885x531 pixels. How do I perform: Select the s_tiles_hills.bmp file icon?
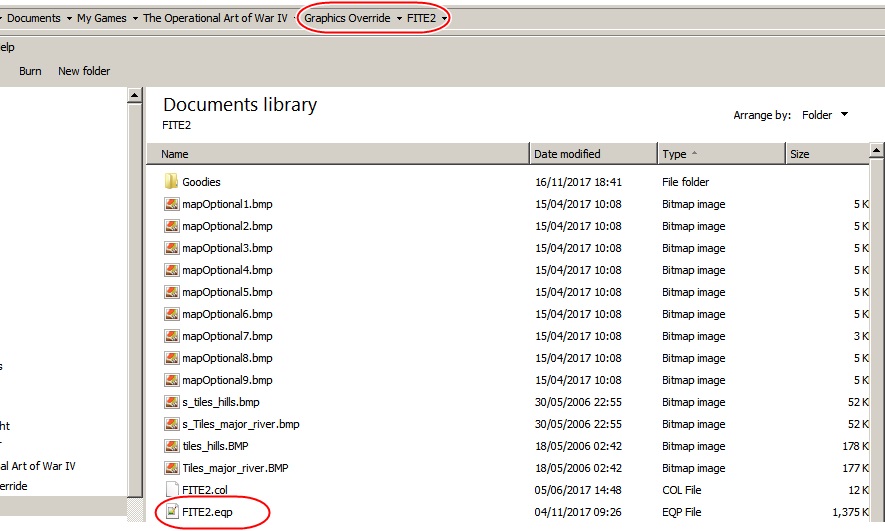(x=172, y=402)
